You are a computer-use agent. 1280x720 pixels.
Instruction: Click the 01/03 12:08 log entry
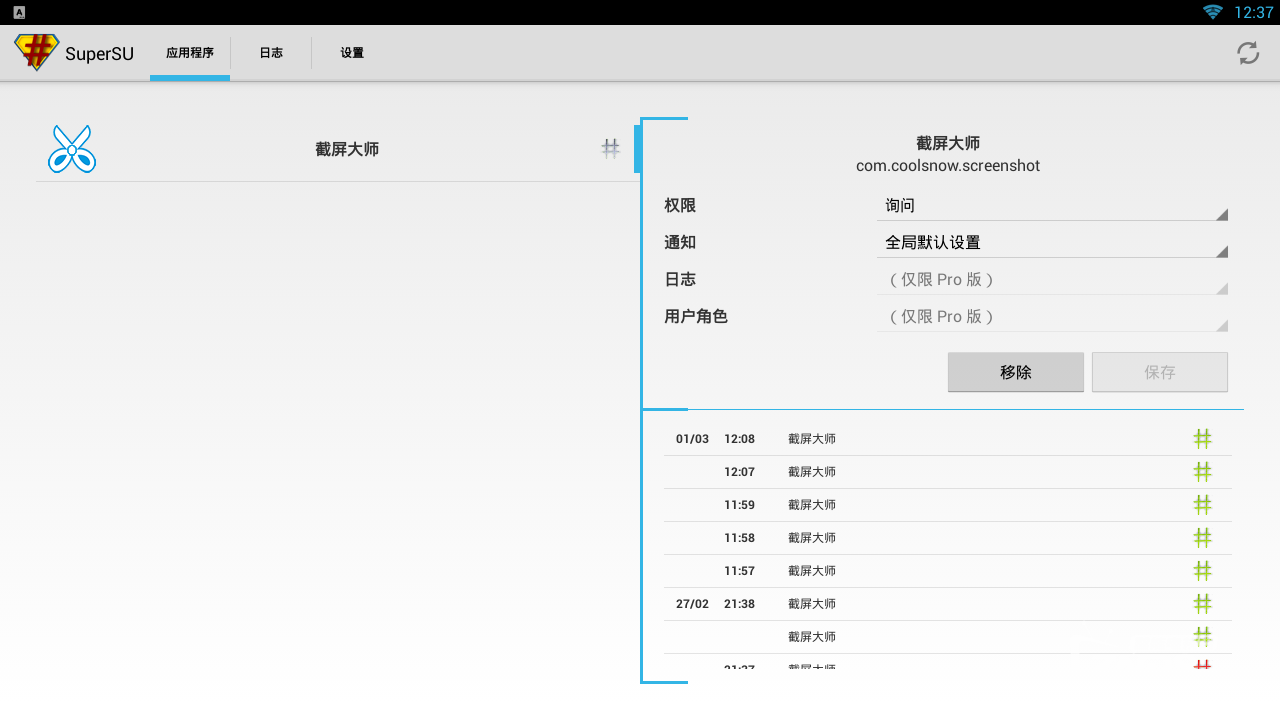click(x=948, y=438)
